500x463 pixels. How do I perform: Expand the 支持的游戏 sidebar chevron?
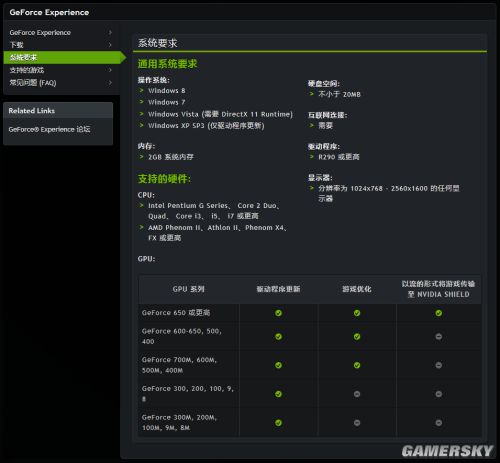point(110,70)
